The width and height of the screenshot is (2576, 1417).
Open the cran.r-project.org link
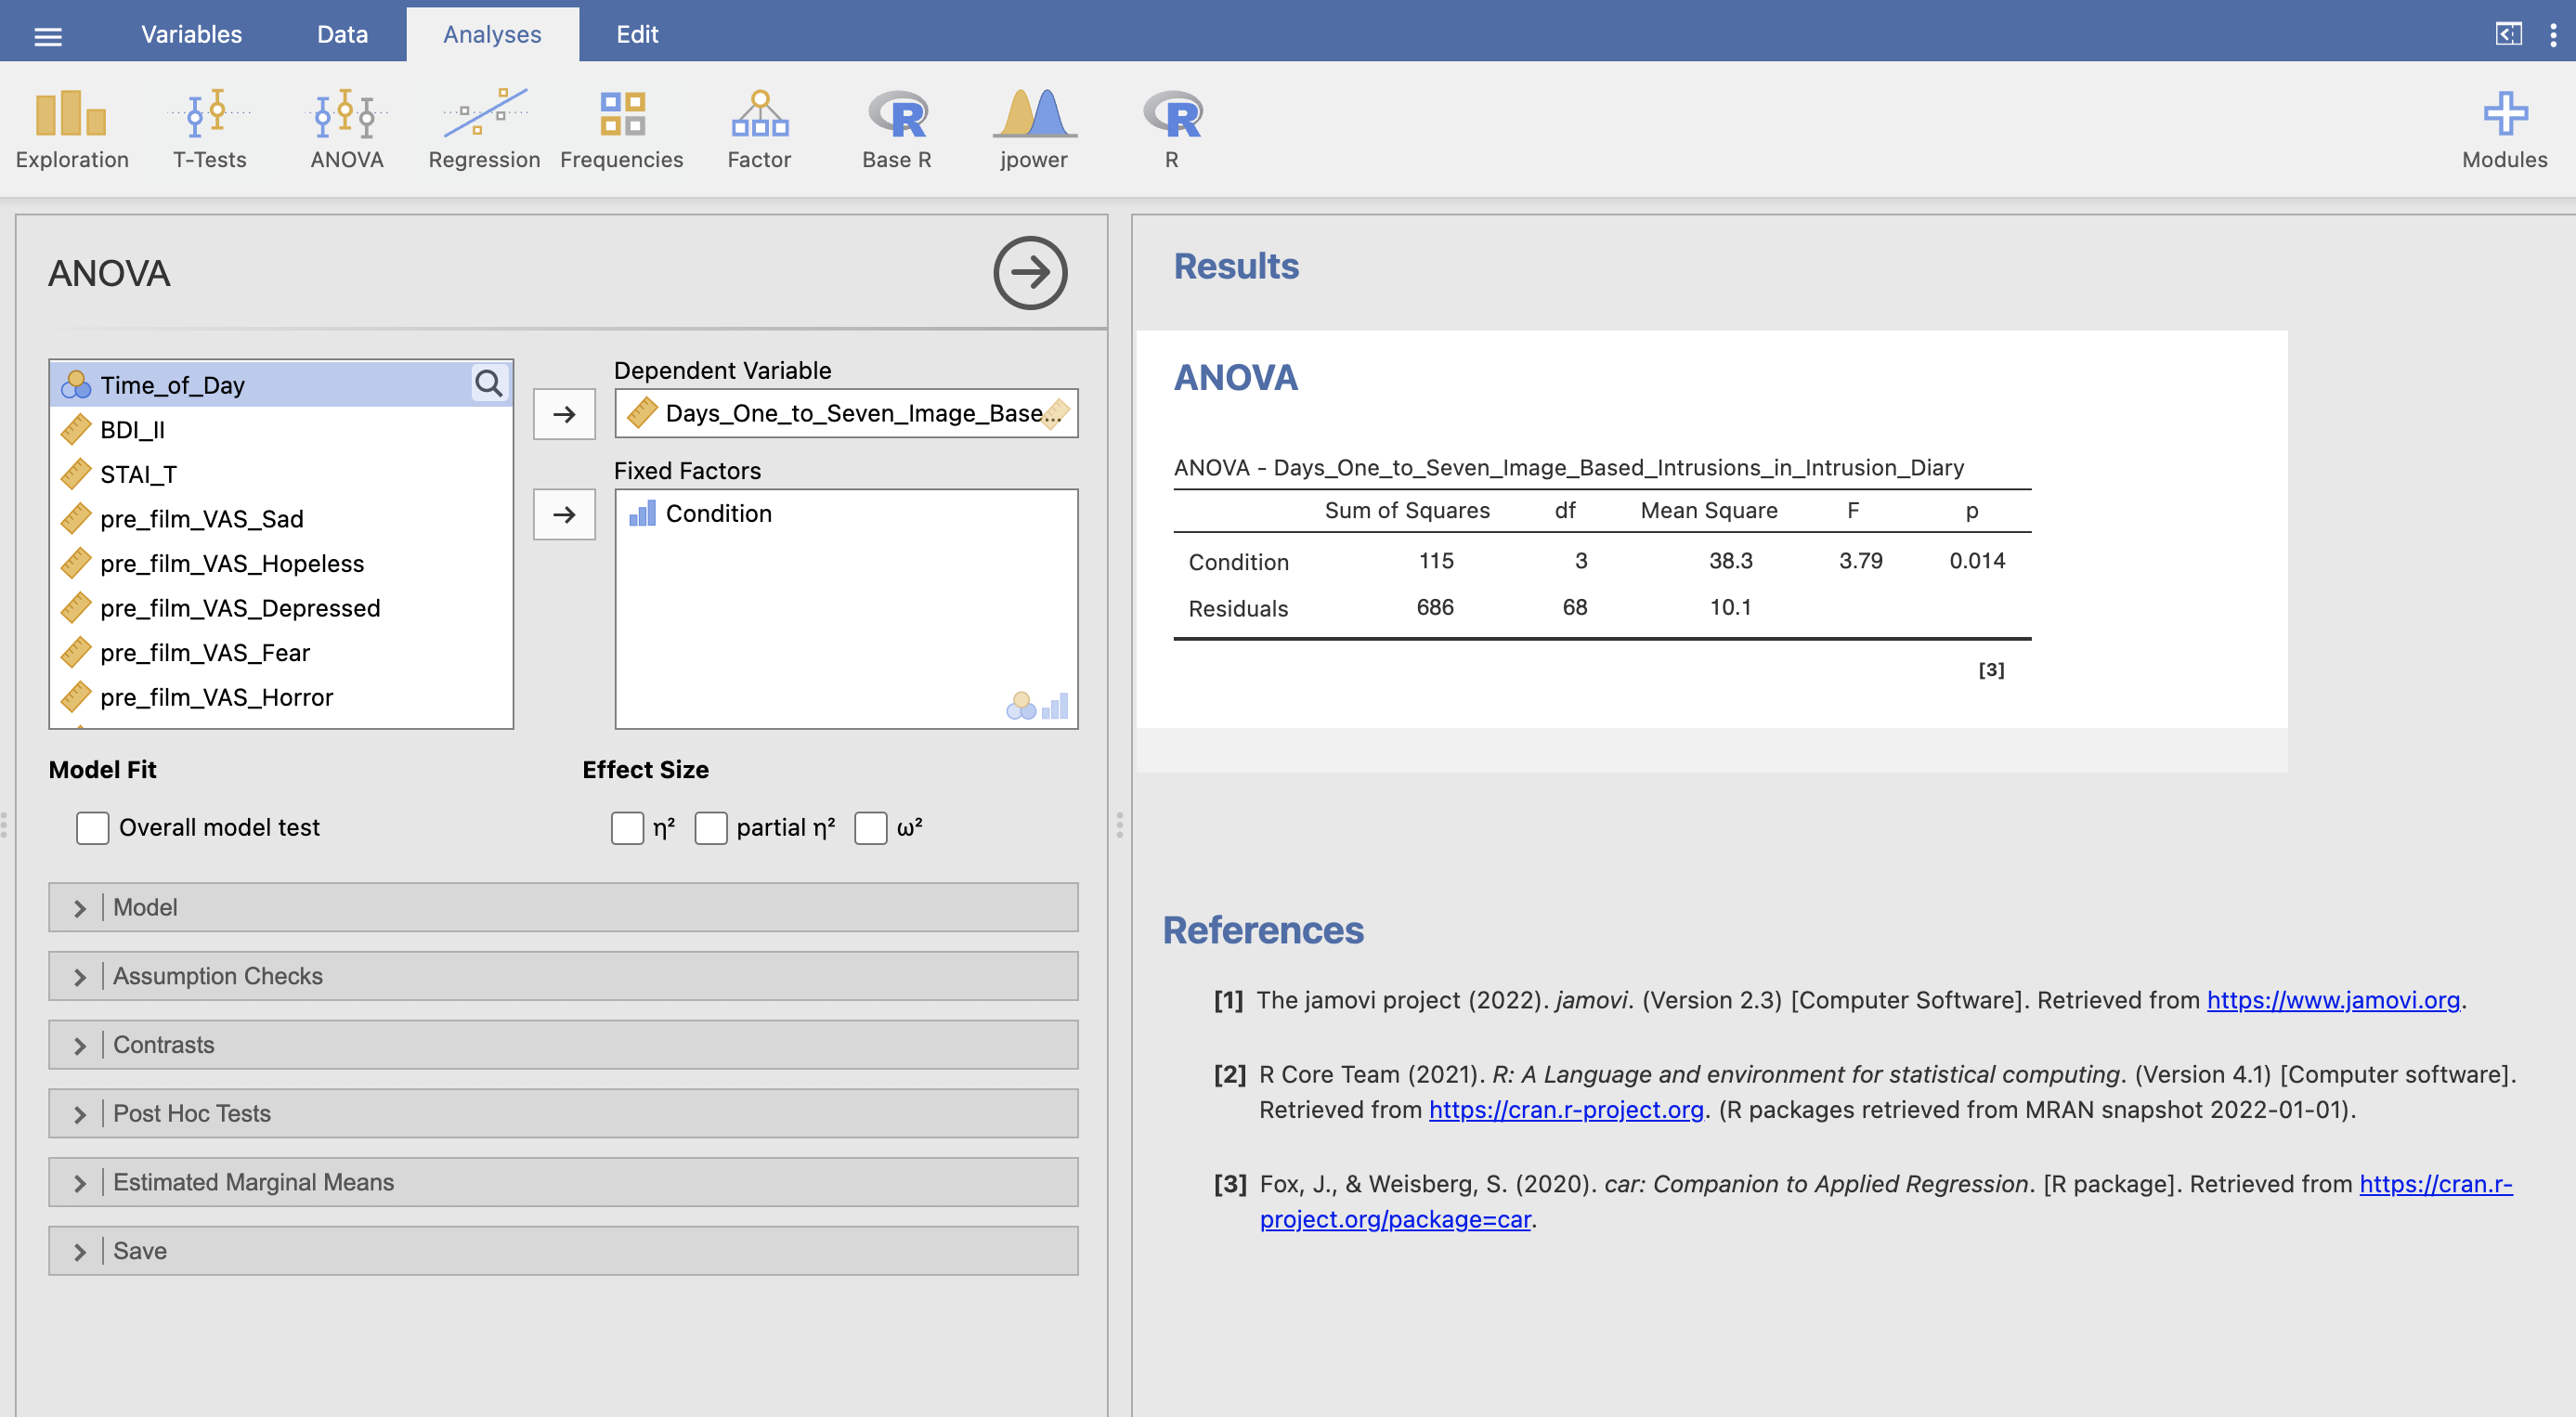1566,1110
